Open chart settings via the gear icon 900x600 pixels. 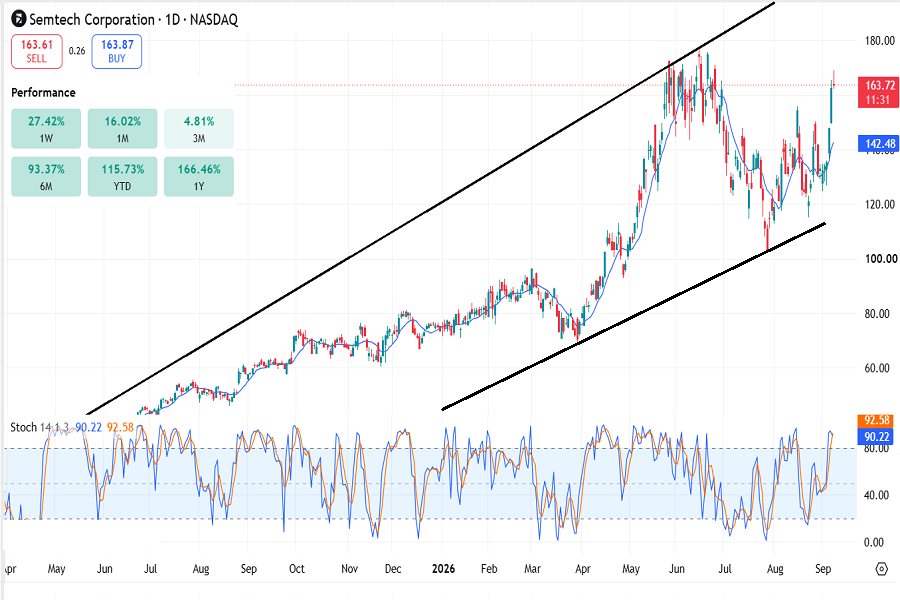tap(882, 569)
